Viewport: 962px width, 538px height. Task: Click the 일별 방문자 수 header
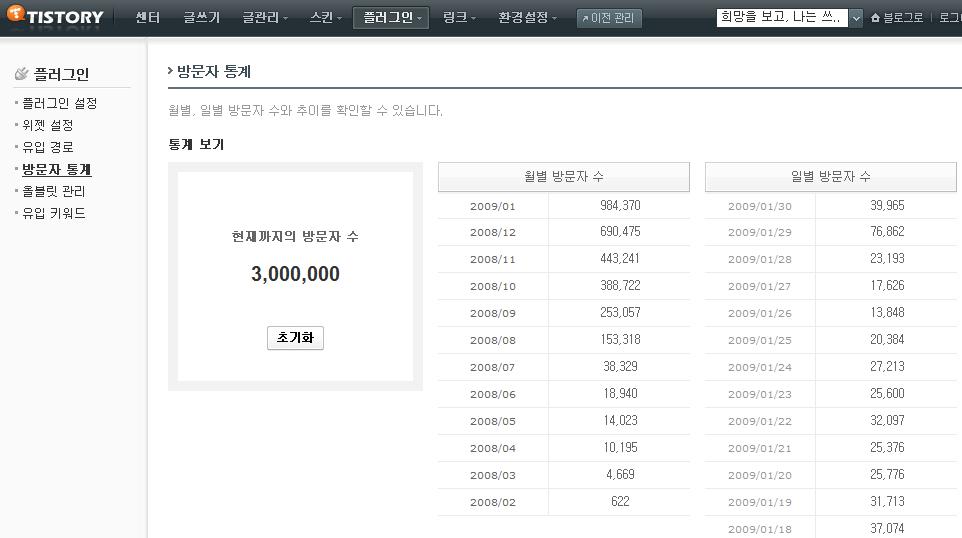(831, 177)
